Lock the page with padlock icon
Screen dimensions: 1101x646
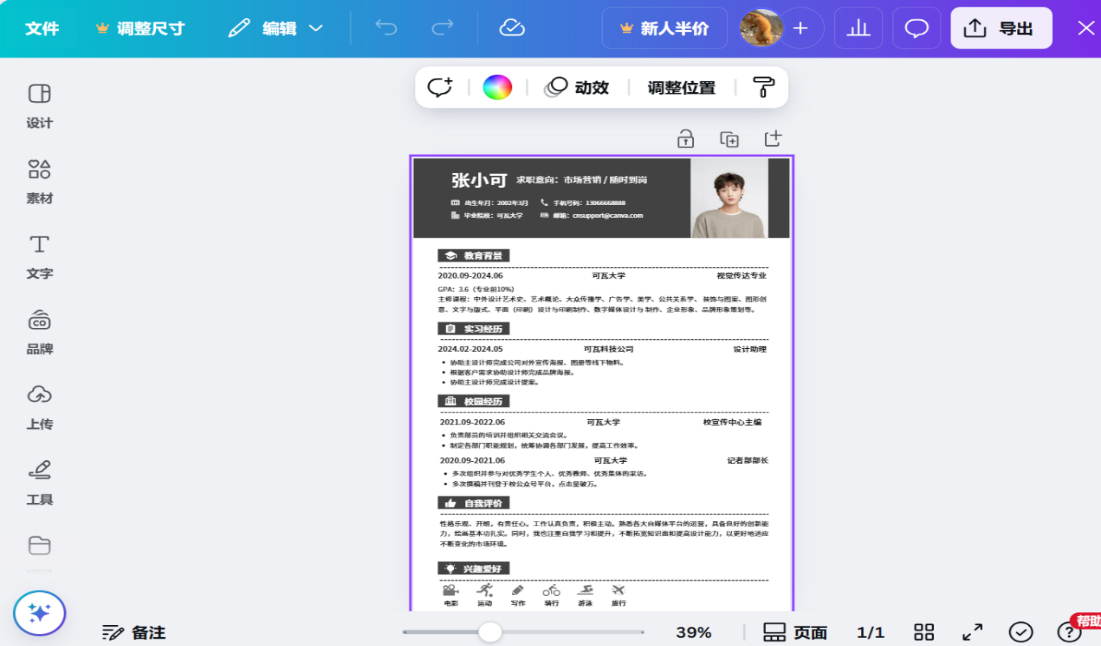[x=685, y=138]
